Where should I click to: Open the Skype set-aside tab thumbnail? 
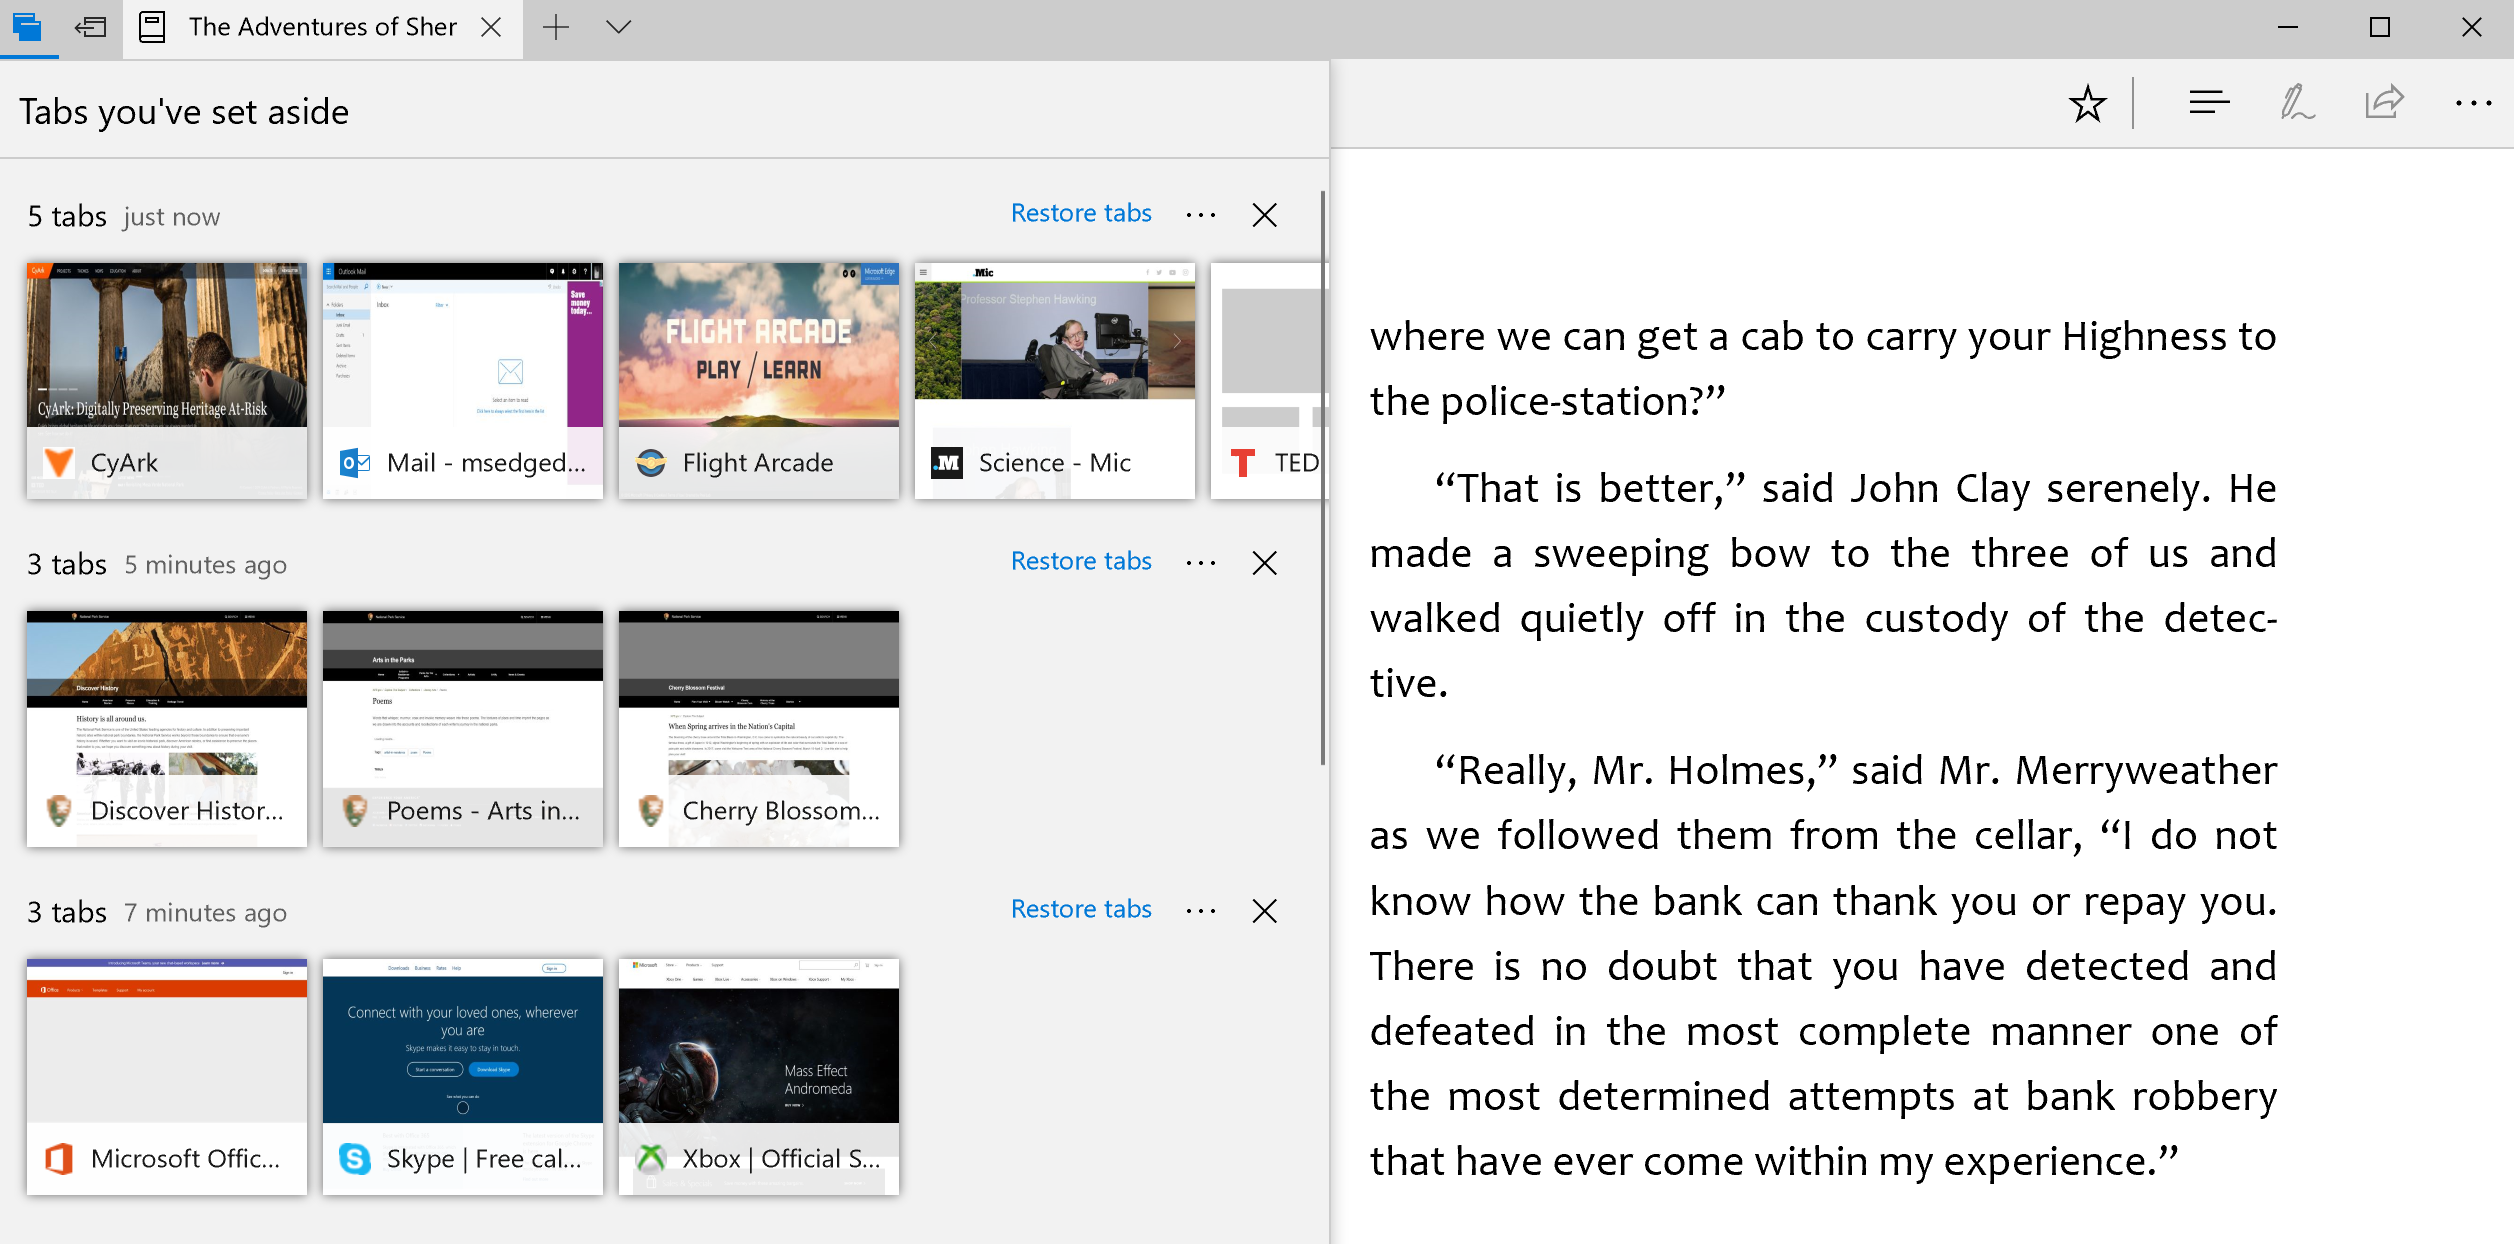(462, 1076)
